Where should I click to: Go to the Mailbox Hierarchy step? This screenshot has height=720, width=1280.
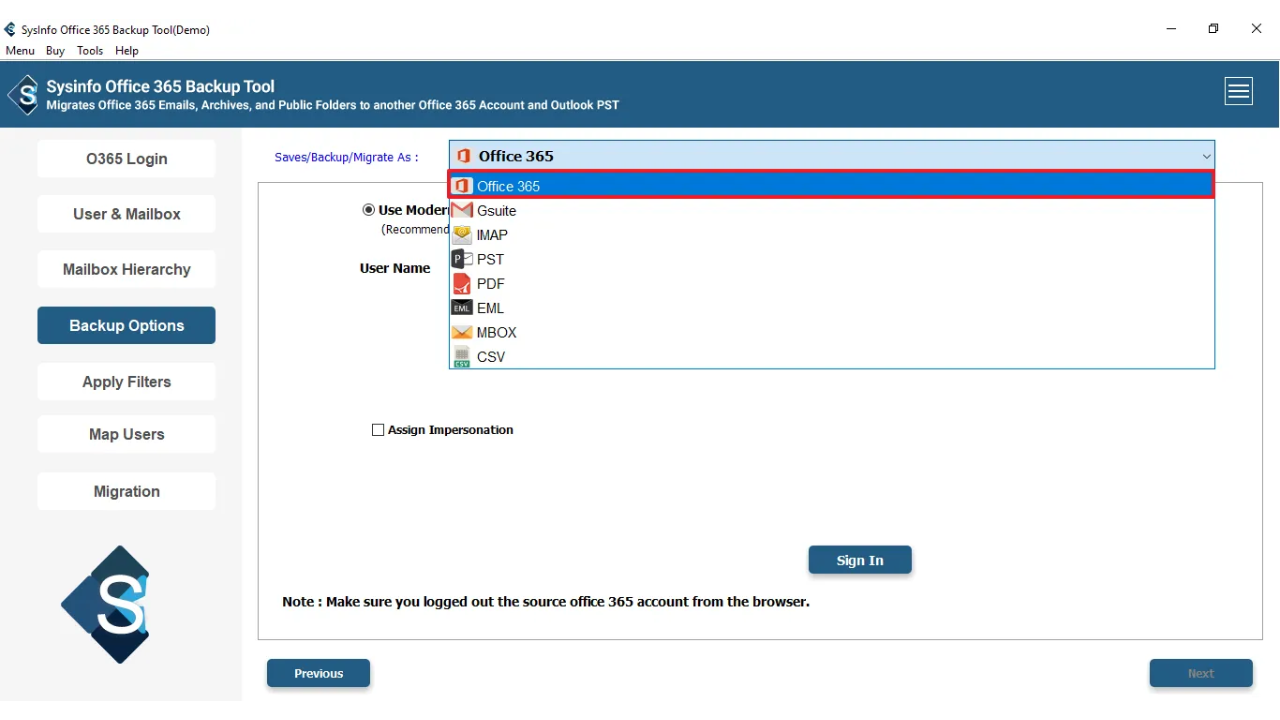tap(127, 270)
